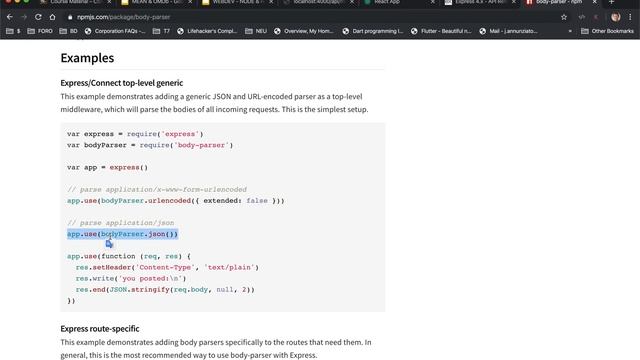This screenshot has width=640, height=360.
Task: Open the Overview, My Hom... bookmark
Action: (303, 31)
